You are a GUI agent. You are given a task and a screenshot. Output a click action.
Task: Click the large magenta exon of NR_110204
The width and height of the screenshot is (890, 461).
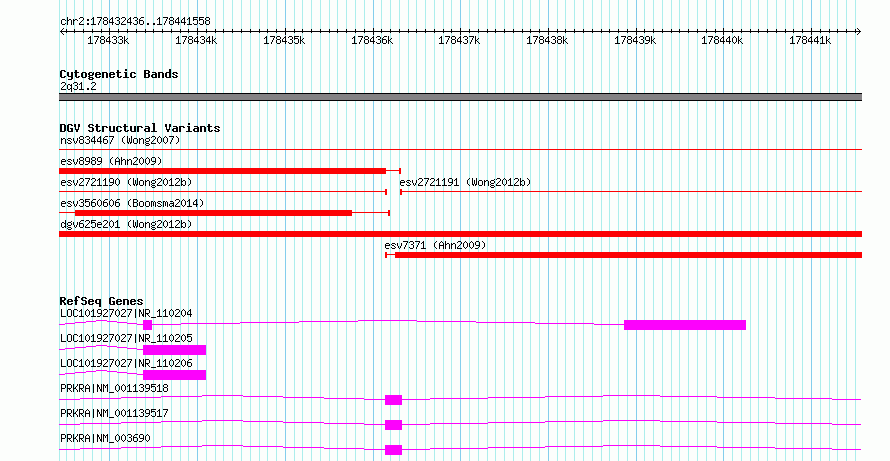point(685,325)
